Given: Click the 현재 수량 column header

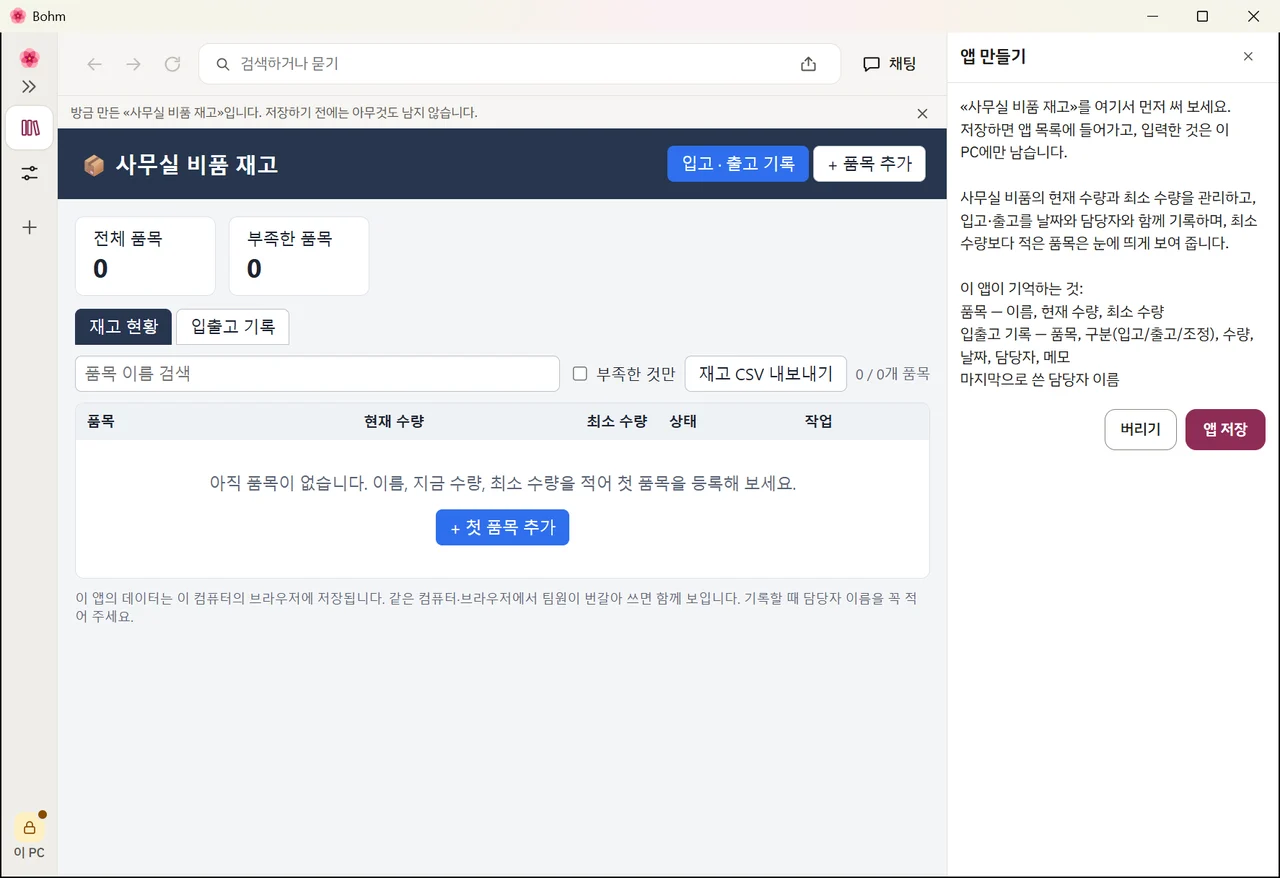Looking at the screenshot, I should tap(394, 422).
